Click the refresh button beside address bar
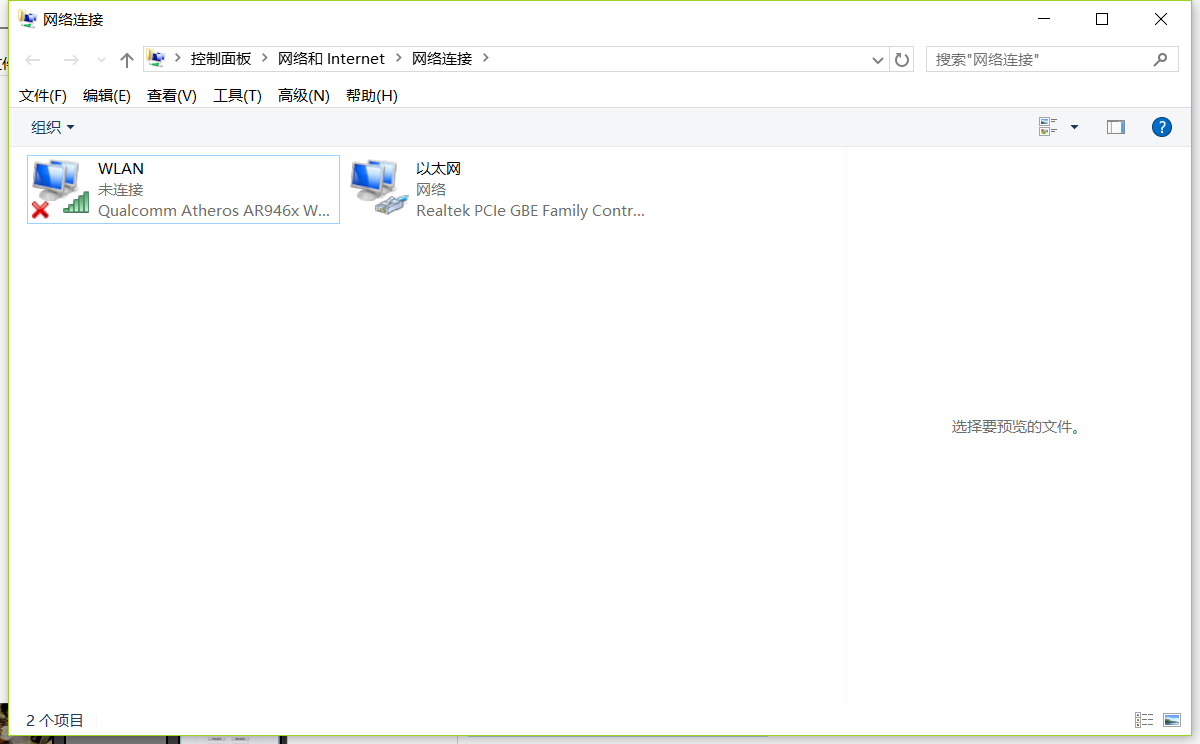This screenshot has width=1200, height=744. pyautogui.click(x=902, y=60)
